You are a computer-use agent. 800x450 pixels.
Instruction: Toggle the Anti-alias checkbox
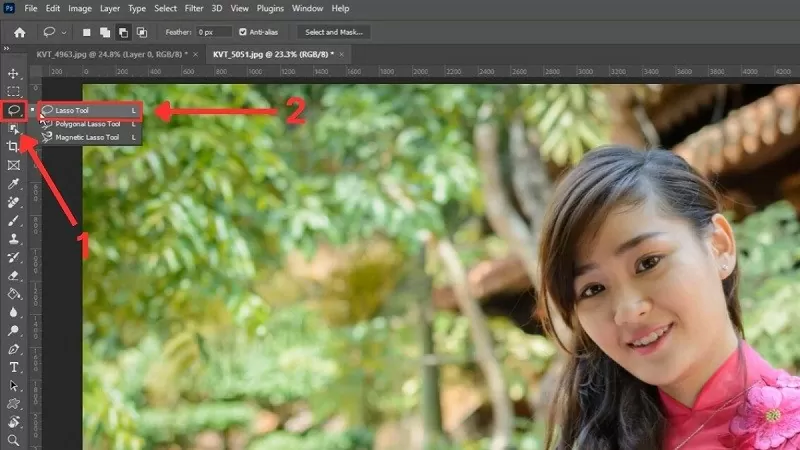[x=243, y=32]
